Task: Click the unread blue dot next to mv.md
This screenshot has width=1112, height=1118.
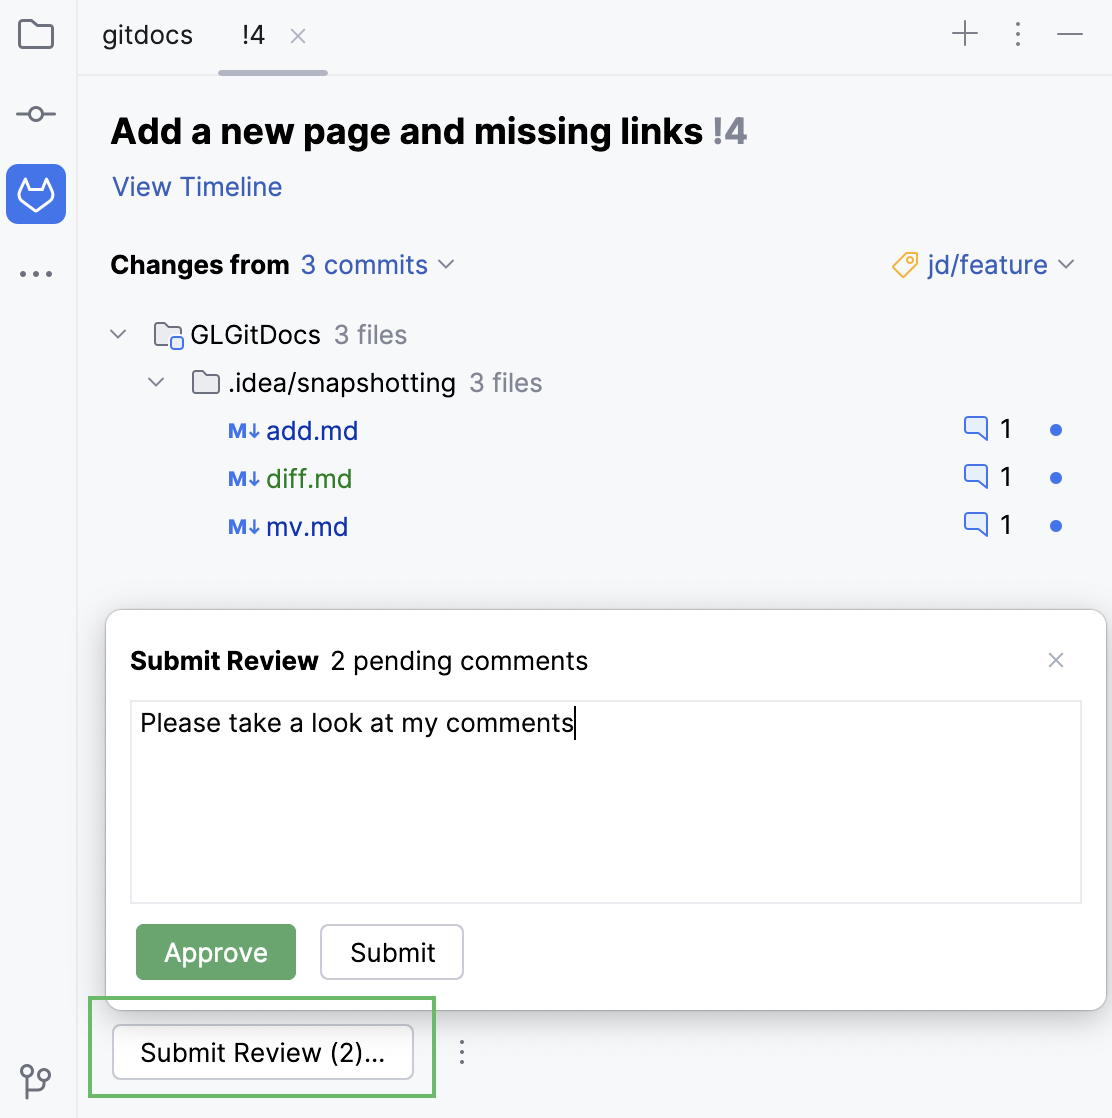Action: pos(1056,524)
